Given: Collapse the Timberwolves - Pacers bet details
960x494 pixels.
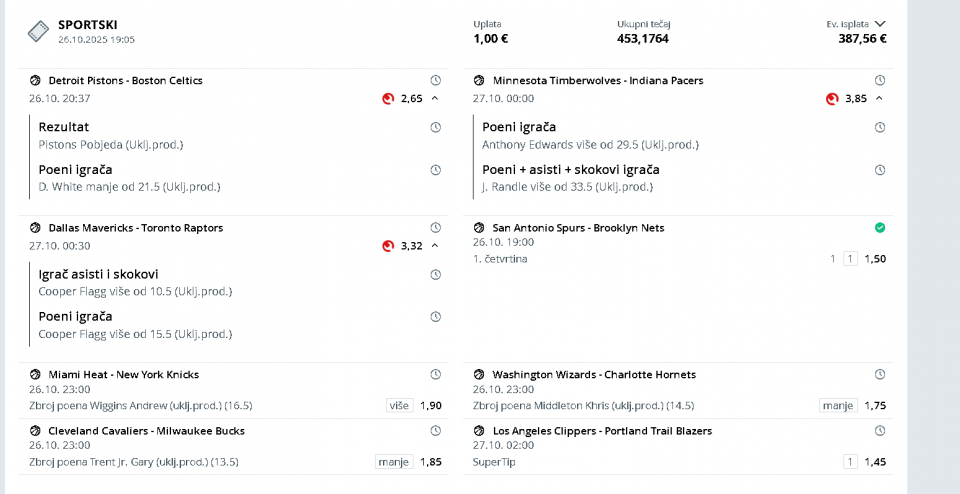Looking at the screenshot, I should tap(879, 98).
